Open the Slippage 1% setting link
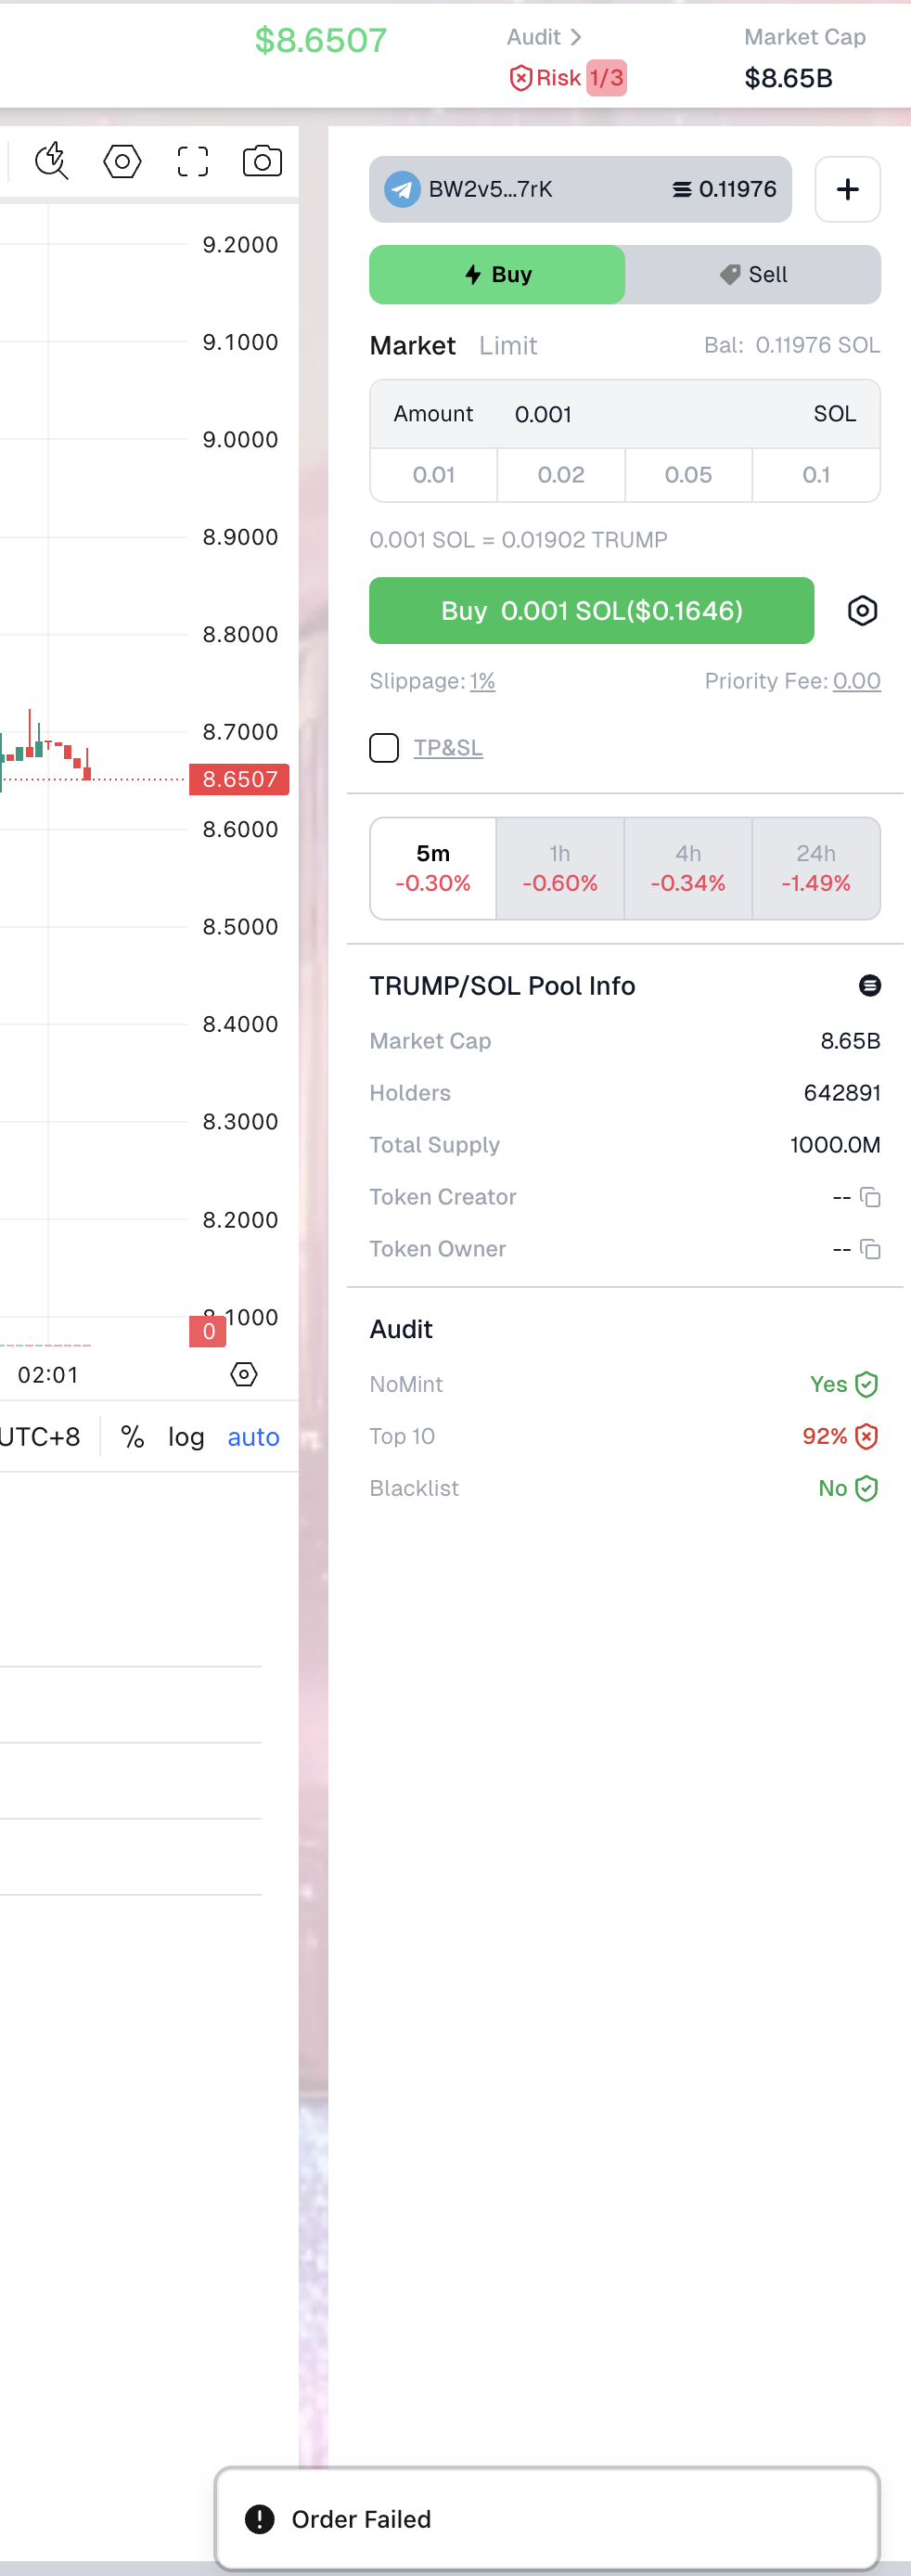 (x=482, y=682)
